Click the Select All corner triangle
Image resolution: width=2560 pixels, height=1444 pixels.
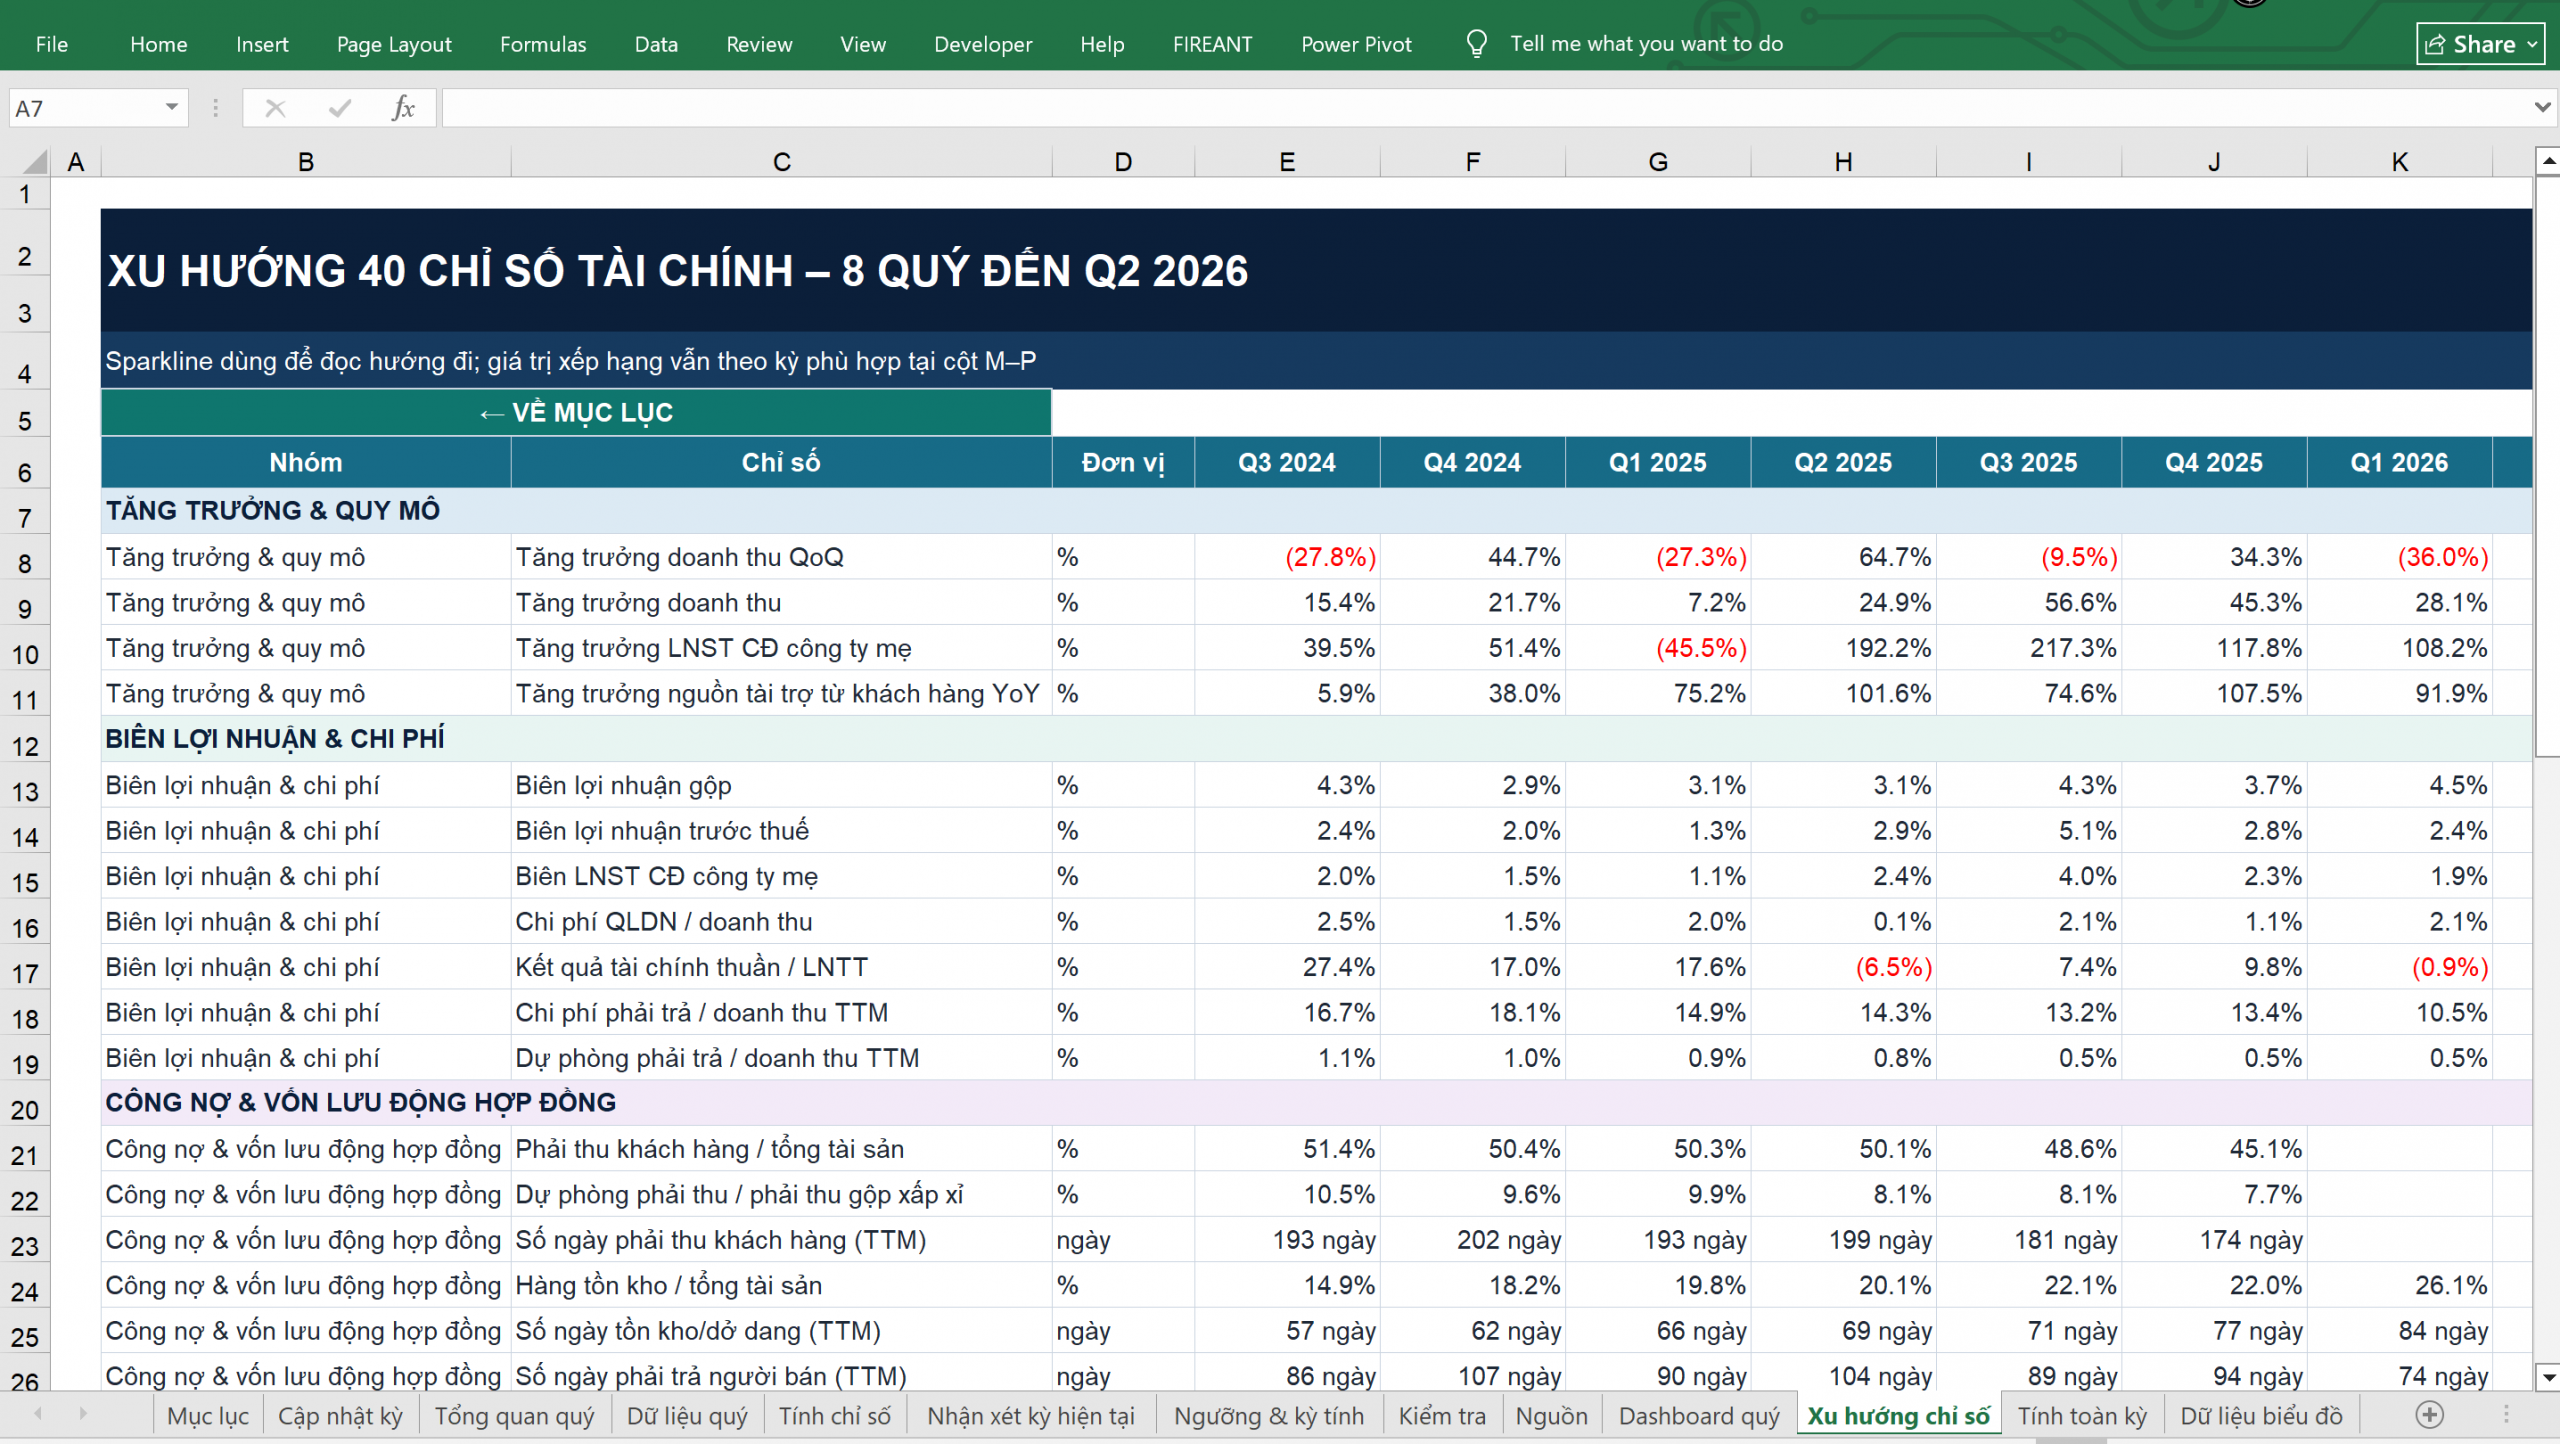[x=35, y=161]
